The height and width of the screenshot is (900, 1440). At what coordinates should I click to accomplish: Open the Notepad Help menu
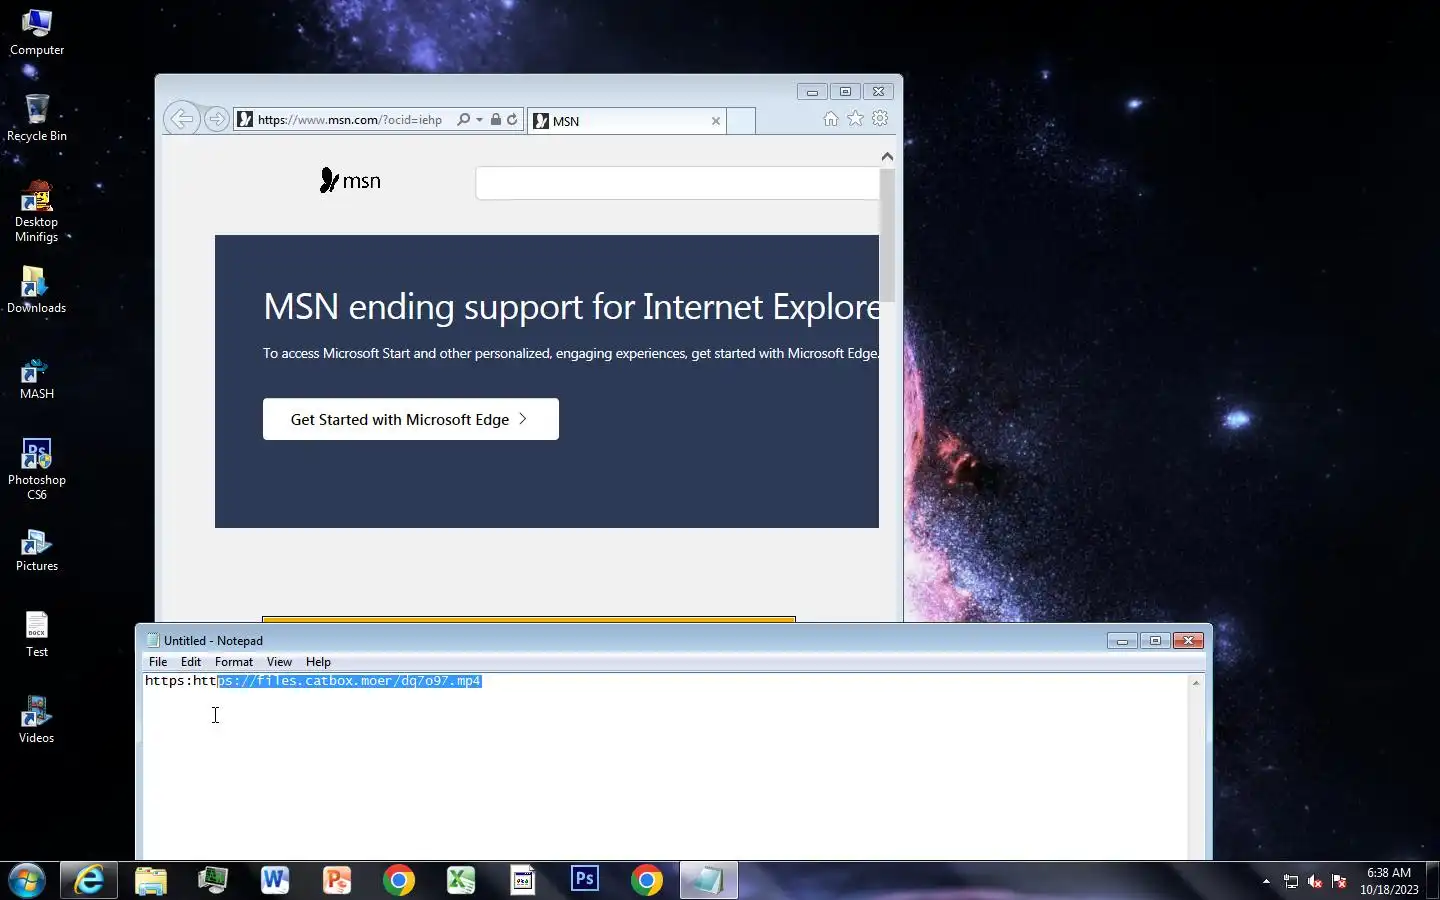[318, 662]
